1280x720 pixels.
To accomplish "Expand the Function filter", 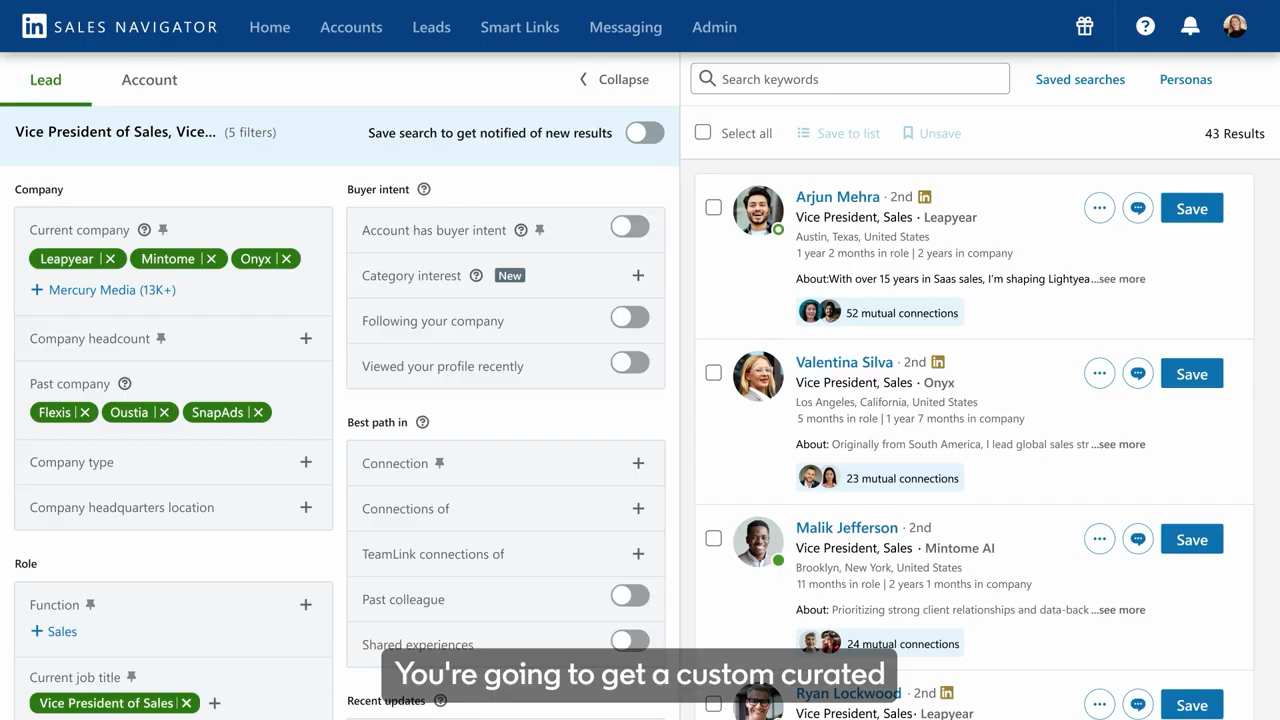I will (x=306, y=605).
